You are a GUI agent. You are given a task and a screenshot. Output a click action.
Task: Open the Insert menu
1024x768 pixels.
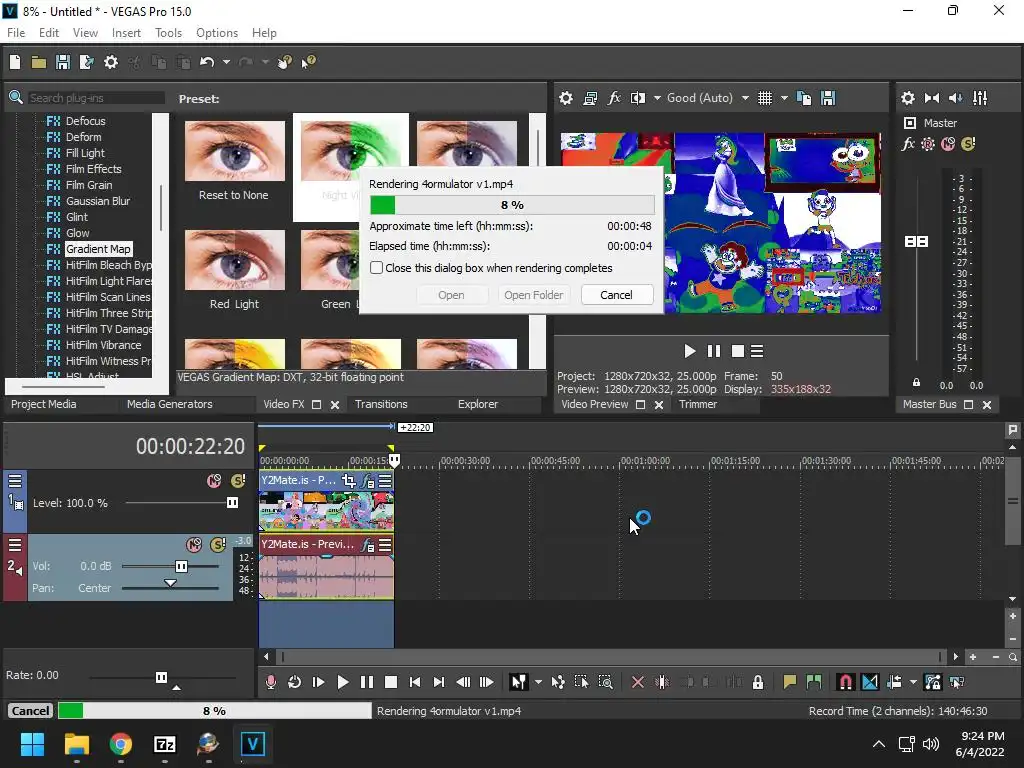point(126,33)
